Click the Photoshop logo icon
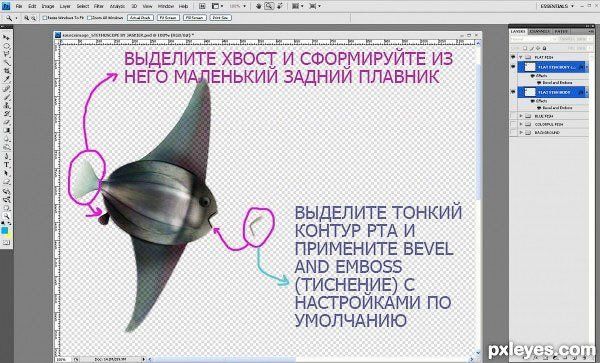 pos(6,6)
